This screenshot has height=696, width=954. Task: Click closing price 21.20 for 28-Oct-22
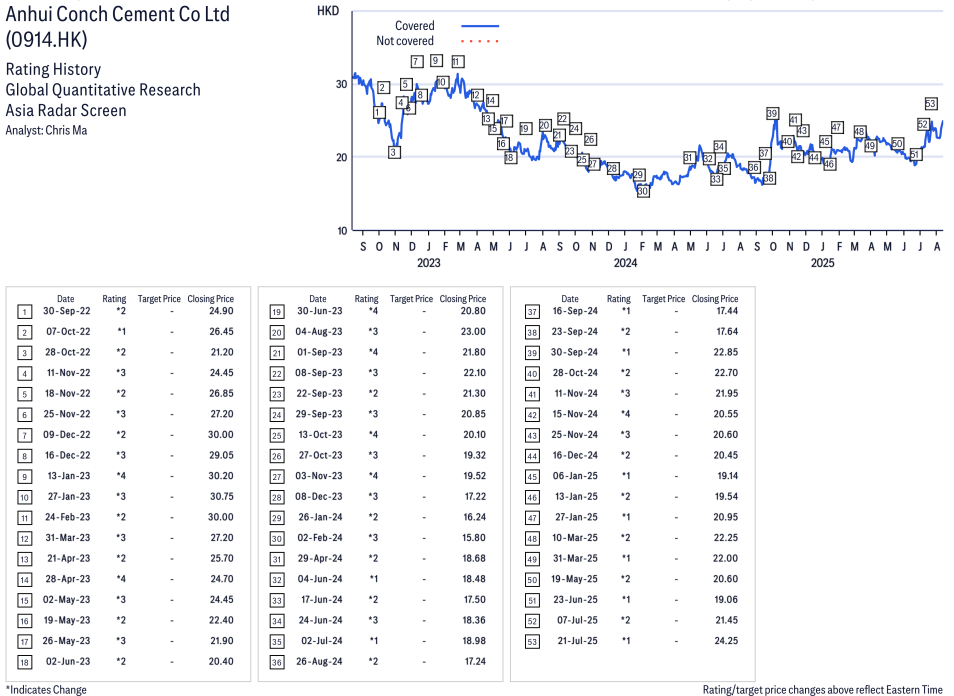(x=221, y=352)
